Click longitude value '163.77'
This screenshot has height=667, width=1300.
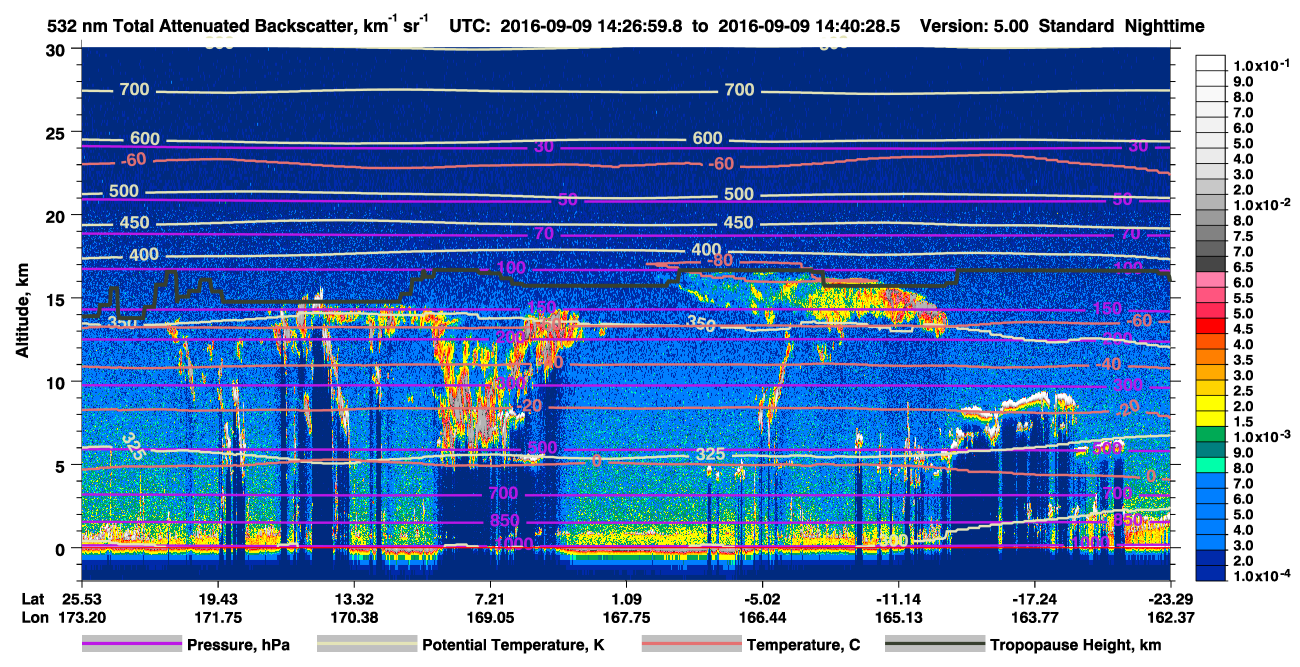coord(1035,617)
